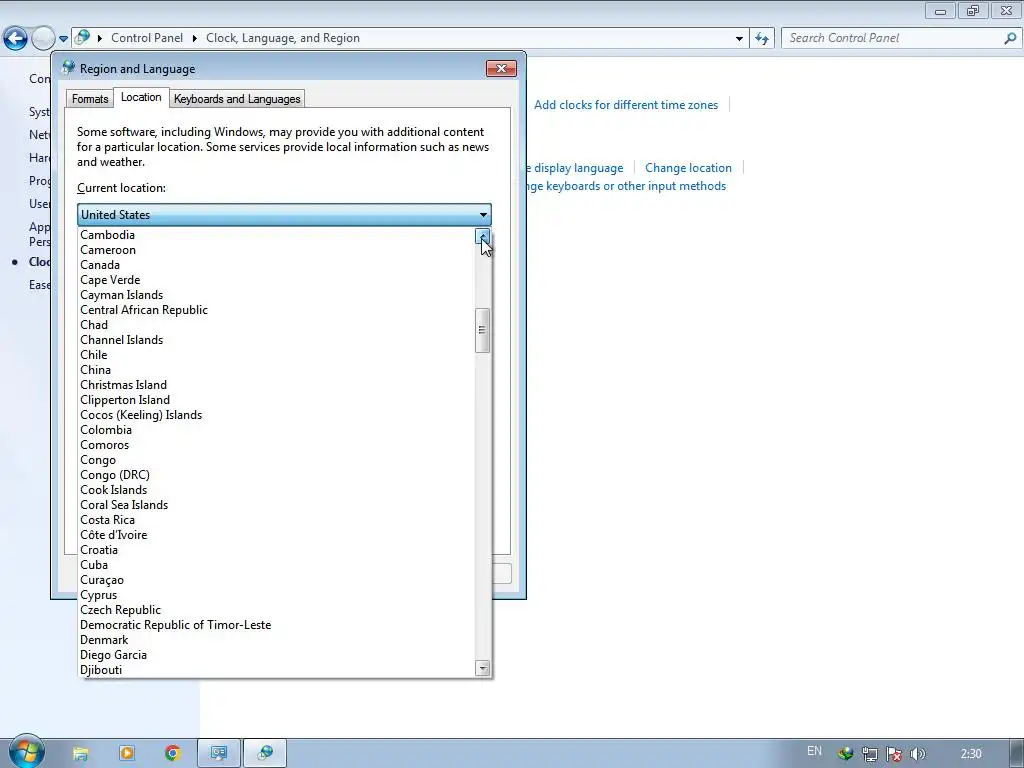
Task: Switch to the Formats tab
Action: [x=89, y=99]
